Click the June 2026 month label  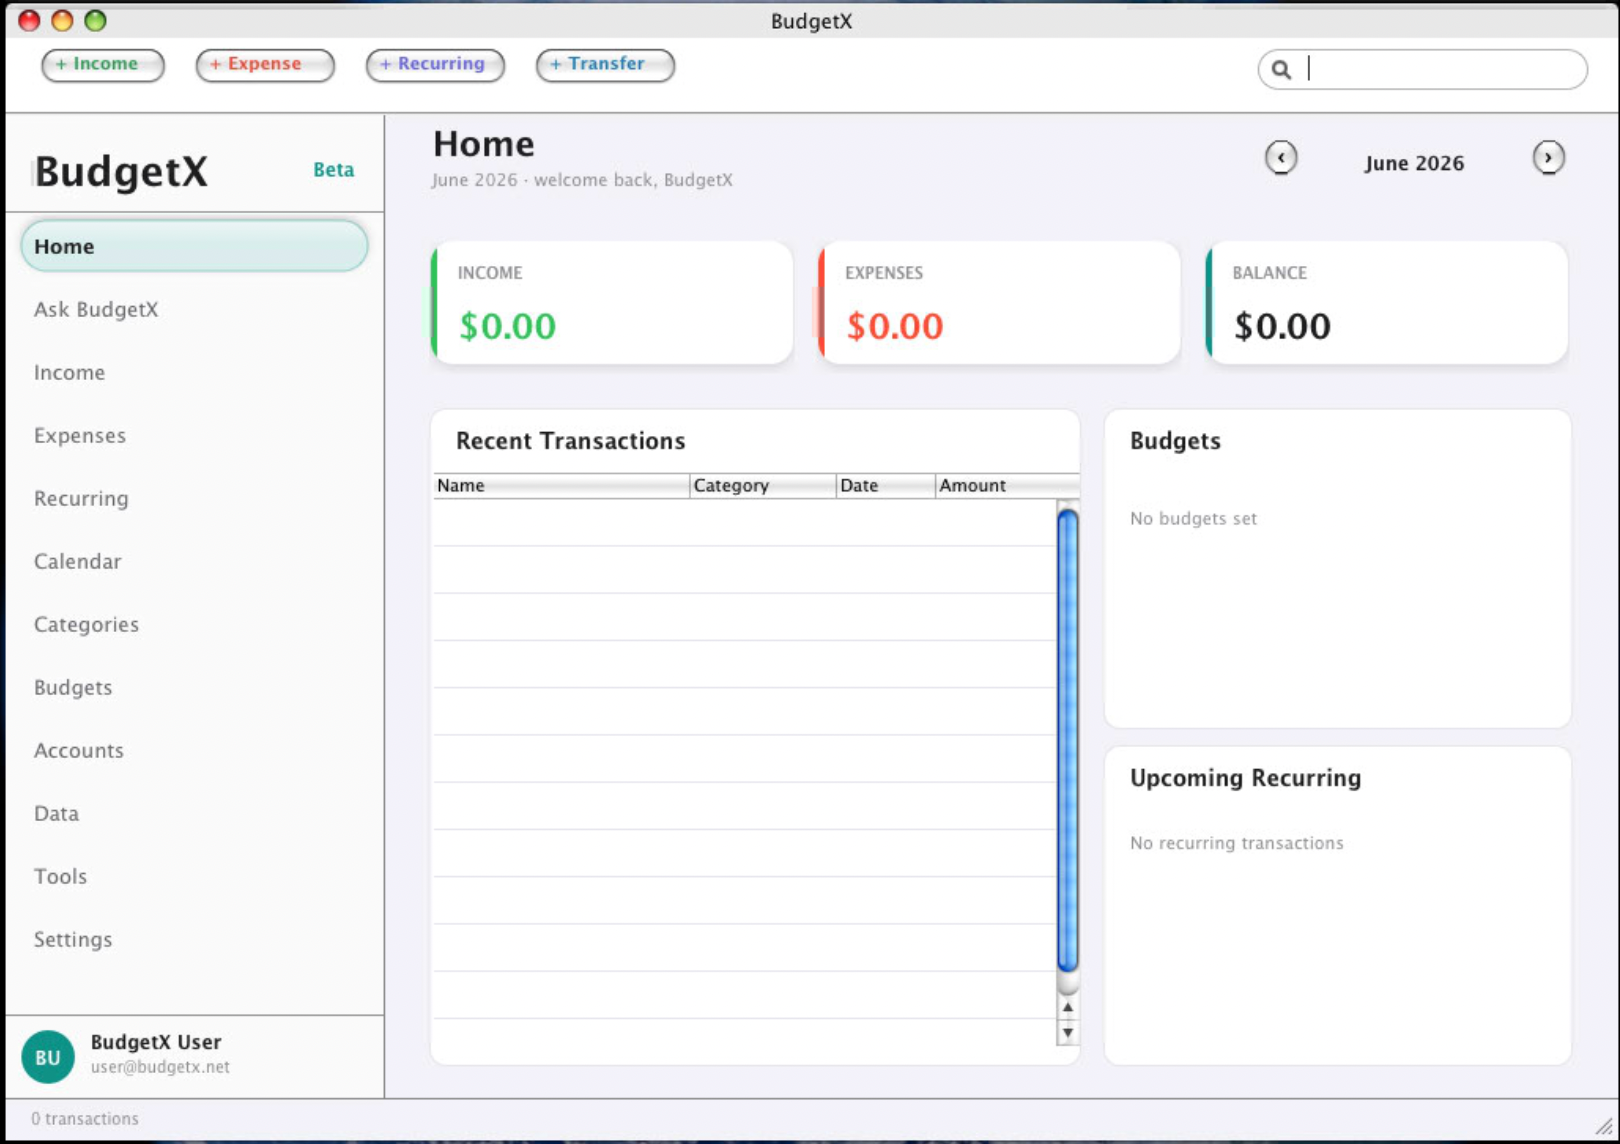[x=1414, y=163]
